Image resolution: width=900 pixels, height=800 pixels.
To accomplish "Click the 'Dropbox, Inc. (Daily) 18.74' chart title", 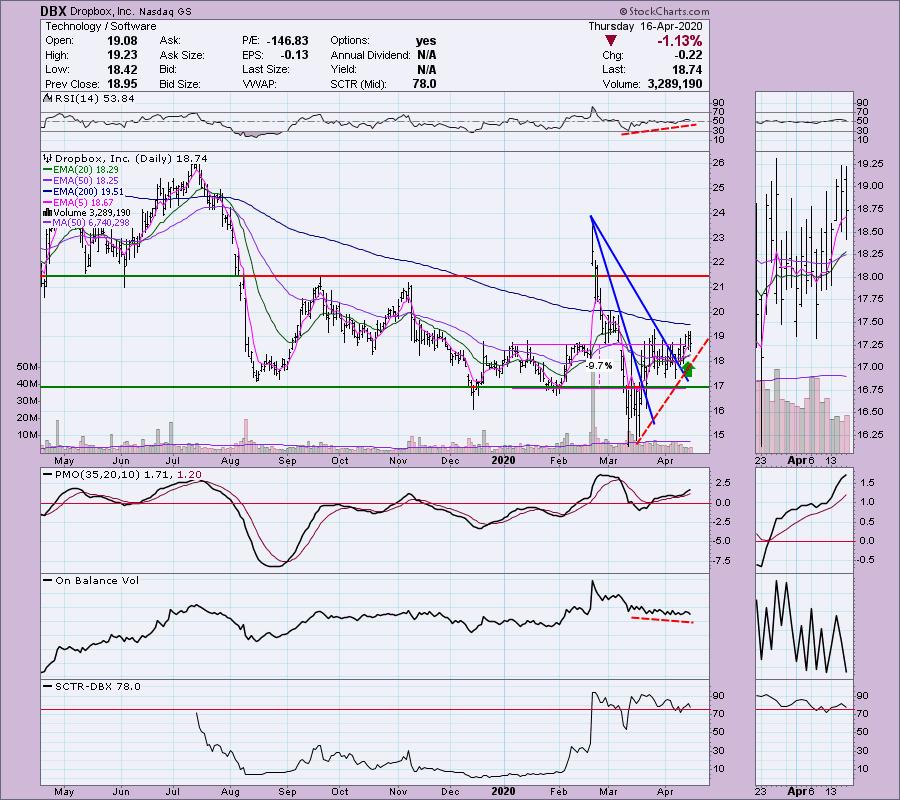I will (131, 159).
